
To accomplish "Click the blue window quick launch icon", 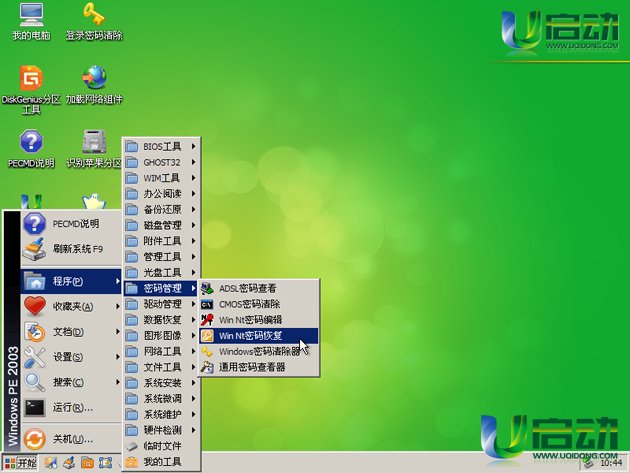I will pyautogui.click(x=105, y=463).
